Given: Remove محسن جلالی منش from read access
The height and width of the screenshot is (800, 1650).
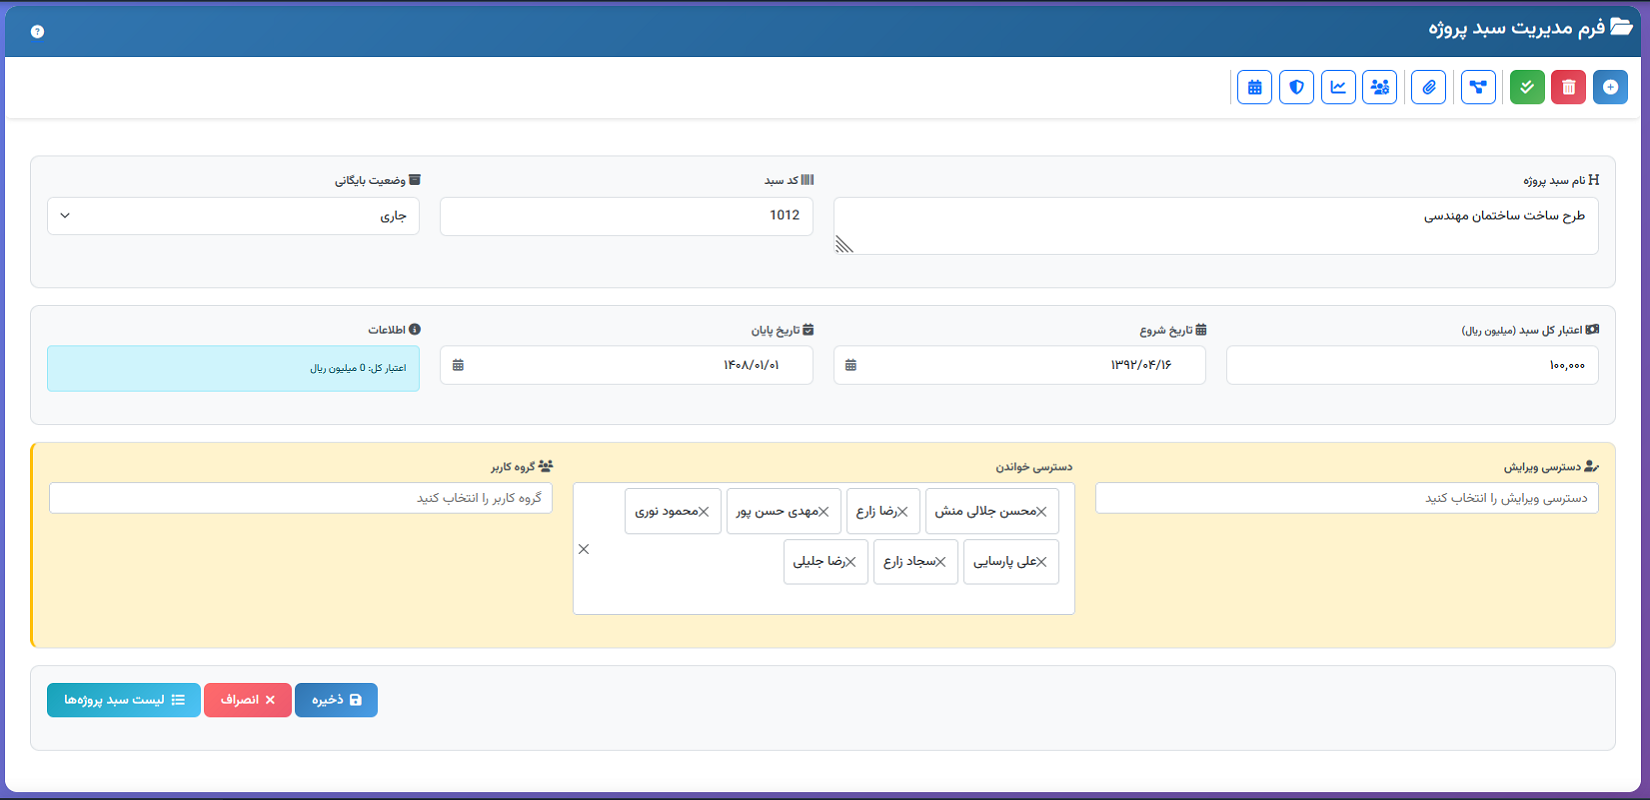Looking at the screenshot, I should [1042, 511].
